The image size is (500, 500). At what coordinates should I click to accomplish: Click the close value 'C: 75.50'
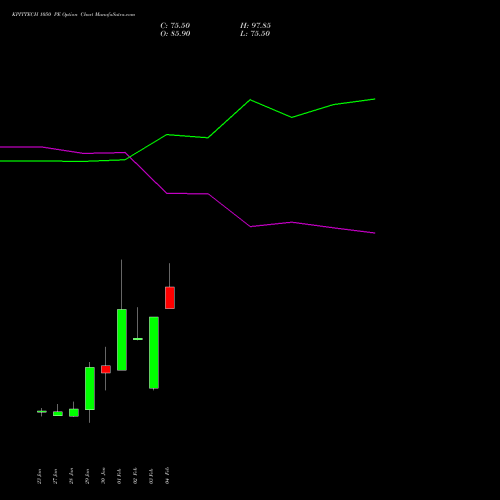pos(175,26)
